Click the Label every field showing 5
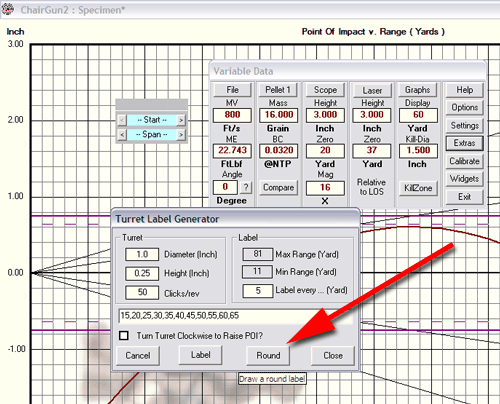Screen dimensions: 500x404 (257, 291)
